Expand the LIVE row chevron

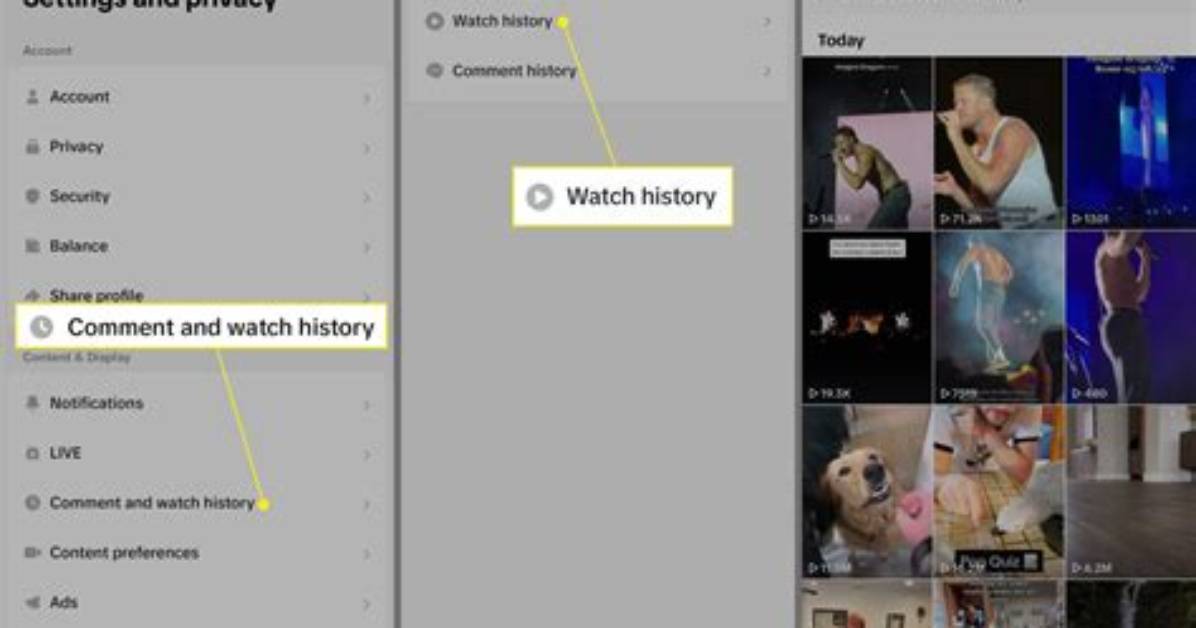click(367, 455)
